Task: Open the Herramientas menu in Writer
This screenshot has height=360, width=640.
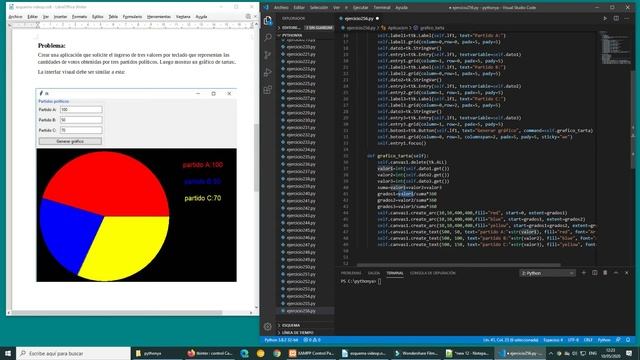Action: tap(159, 16)
